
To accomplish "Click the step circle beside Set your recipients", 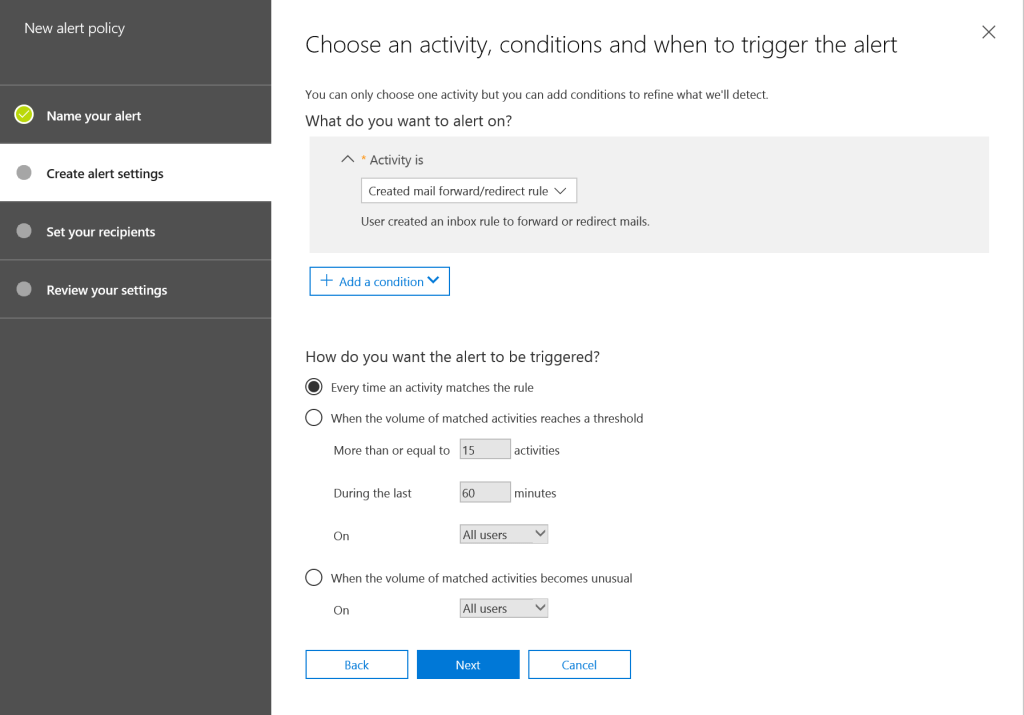I will point(24,231).
